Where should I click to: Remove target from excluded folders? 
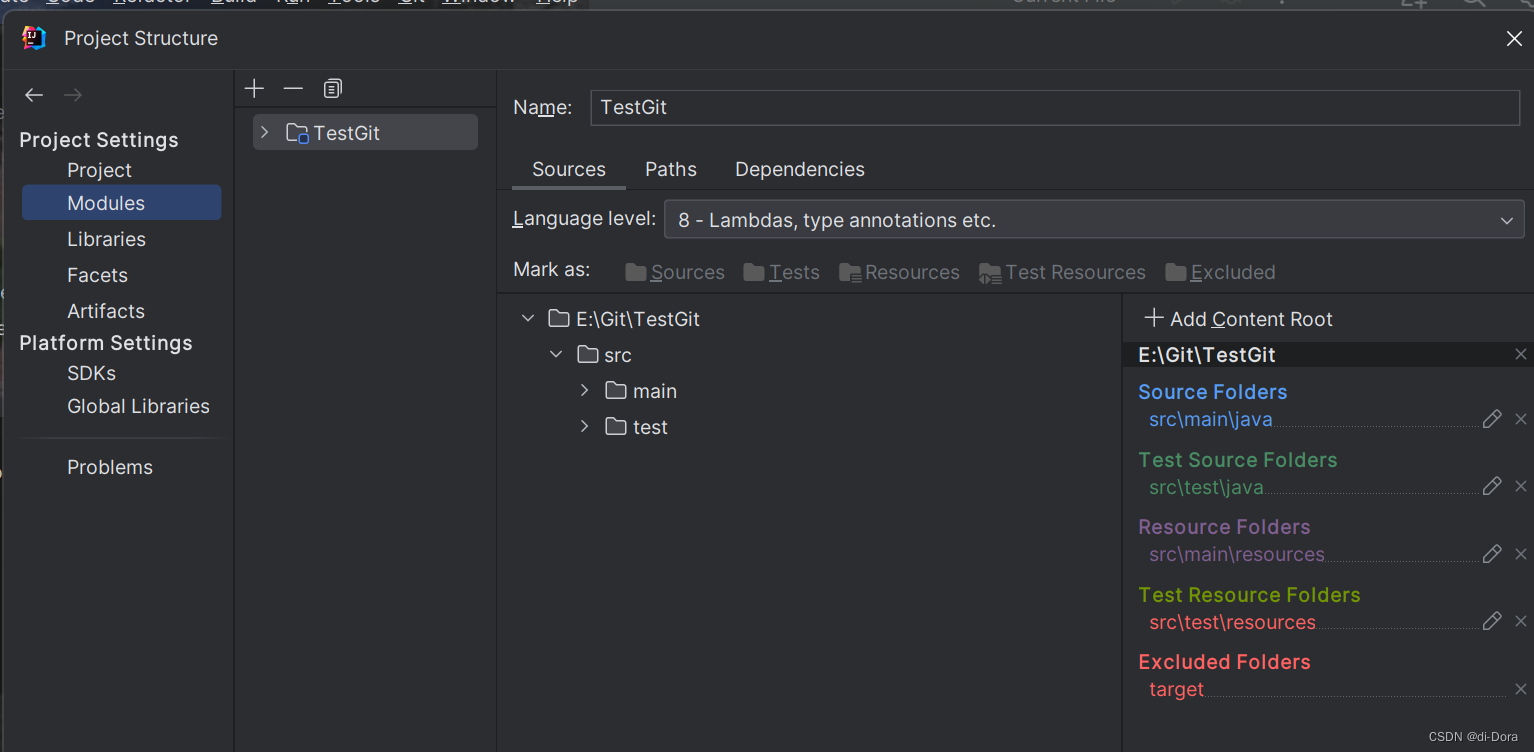tap(1521, 689)
